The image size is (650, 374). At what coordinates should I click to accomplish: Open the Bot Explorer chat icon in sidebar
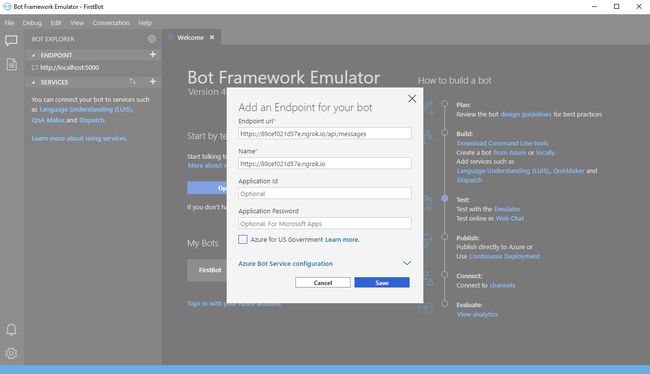[x=11, y=41]
